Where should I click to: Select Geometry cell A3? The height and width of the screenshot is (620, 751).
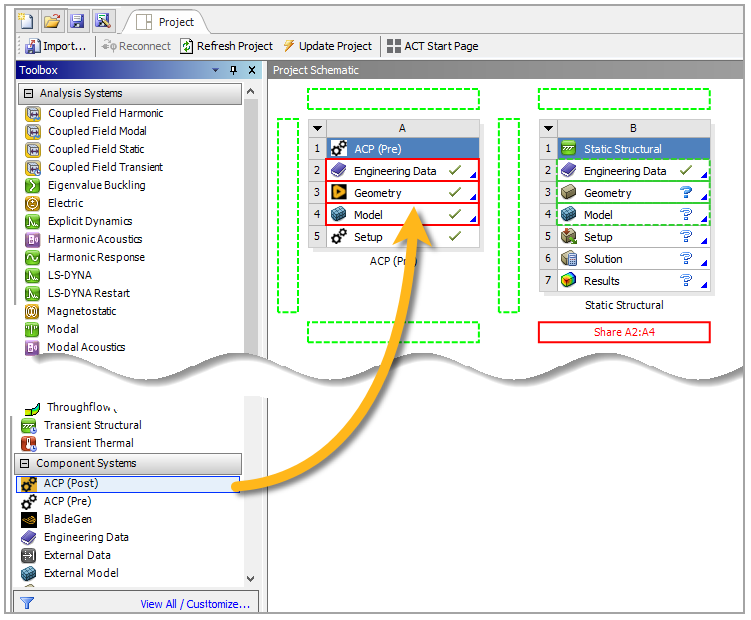pos(403,193)
